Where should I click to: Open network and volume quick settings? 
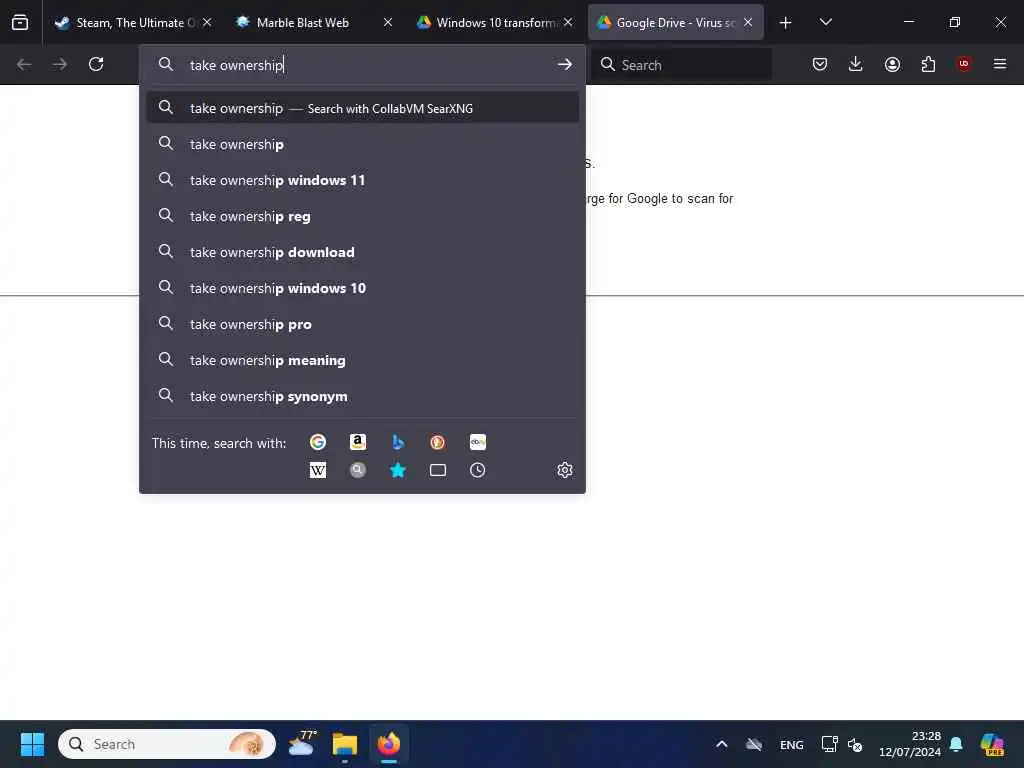[842, 744]
